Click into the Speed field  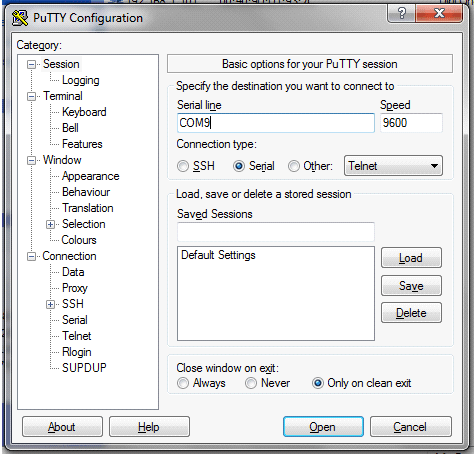point(411,123)
